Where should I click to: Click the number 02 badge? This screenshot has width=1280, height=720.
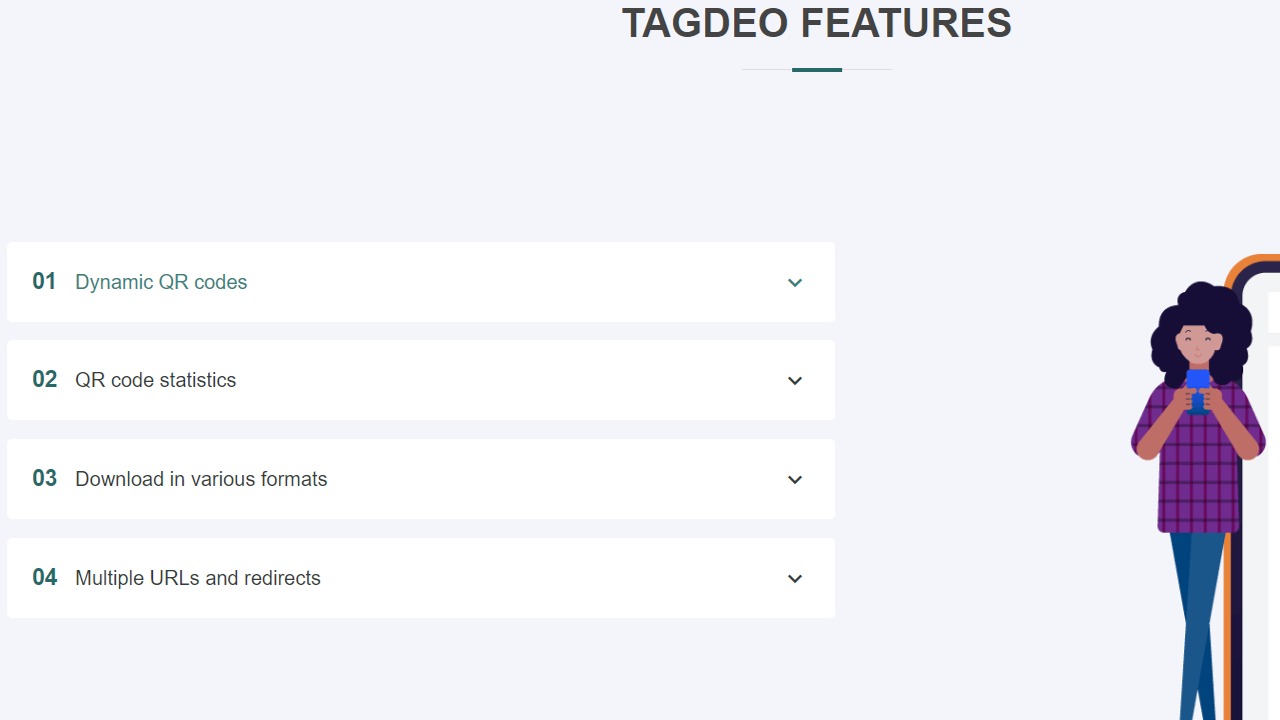point(44,379)
